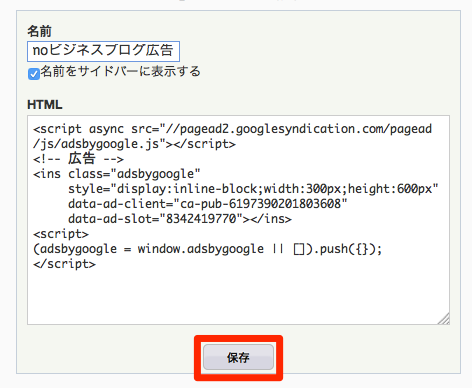Click the <ins class="adsbygoogle" line

coord(117,174)
